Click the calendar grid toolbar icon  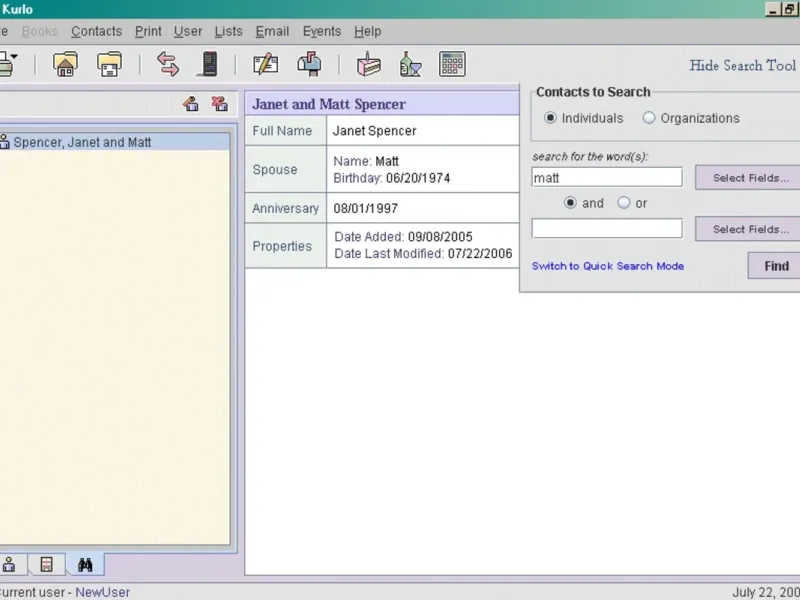tap(452, 64)
